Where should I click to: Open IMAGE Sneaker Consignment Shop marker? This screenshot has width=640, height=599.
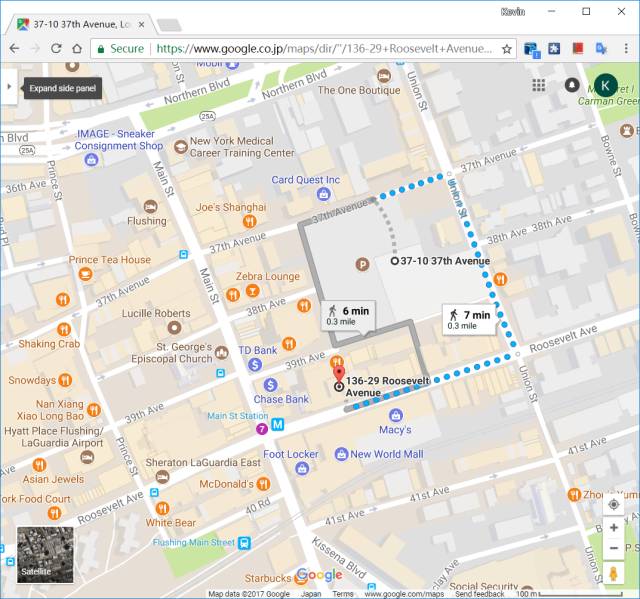tap(91, 160)
